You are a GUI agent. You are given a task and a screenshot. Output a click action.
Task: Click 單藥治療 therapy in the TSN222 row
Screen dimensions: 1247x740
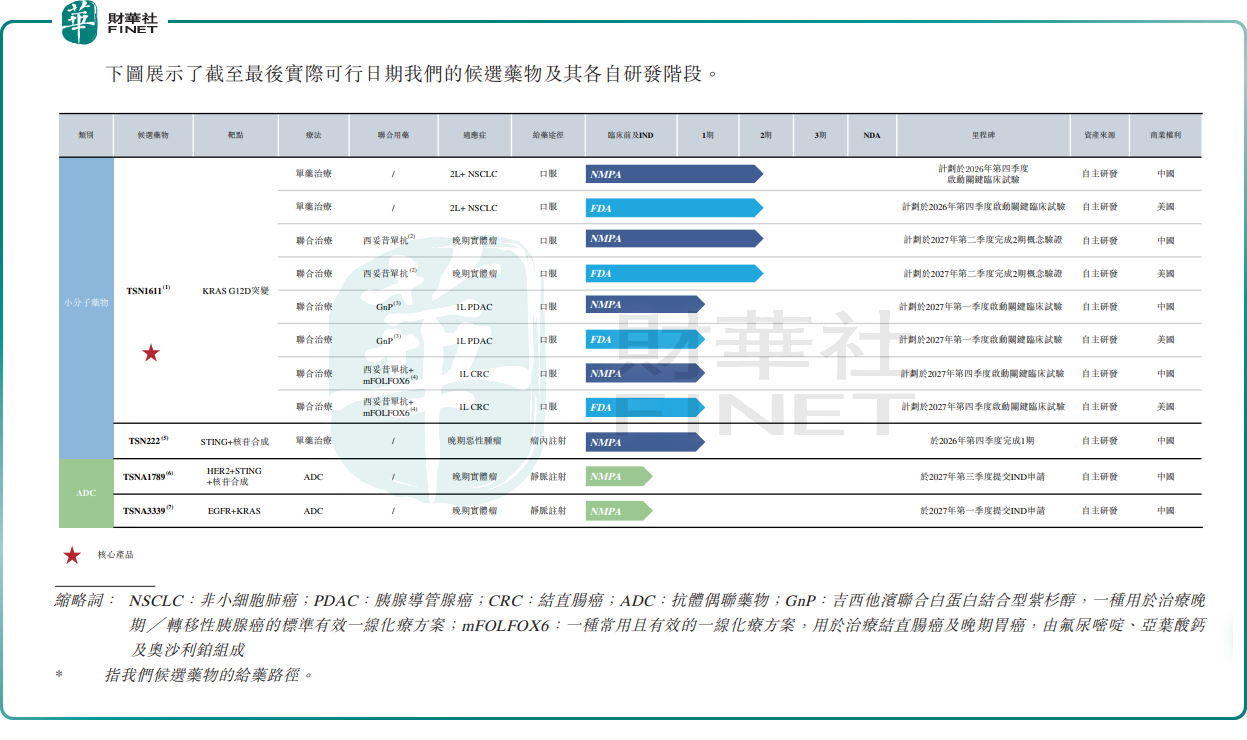coord(314,440)
